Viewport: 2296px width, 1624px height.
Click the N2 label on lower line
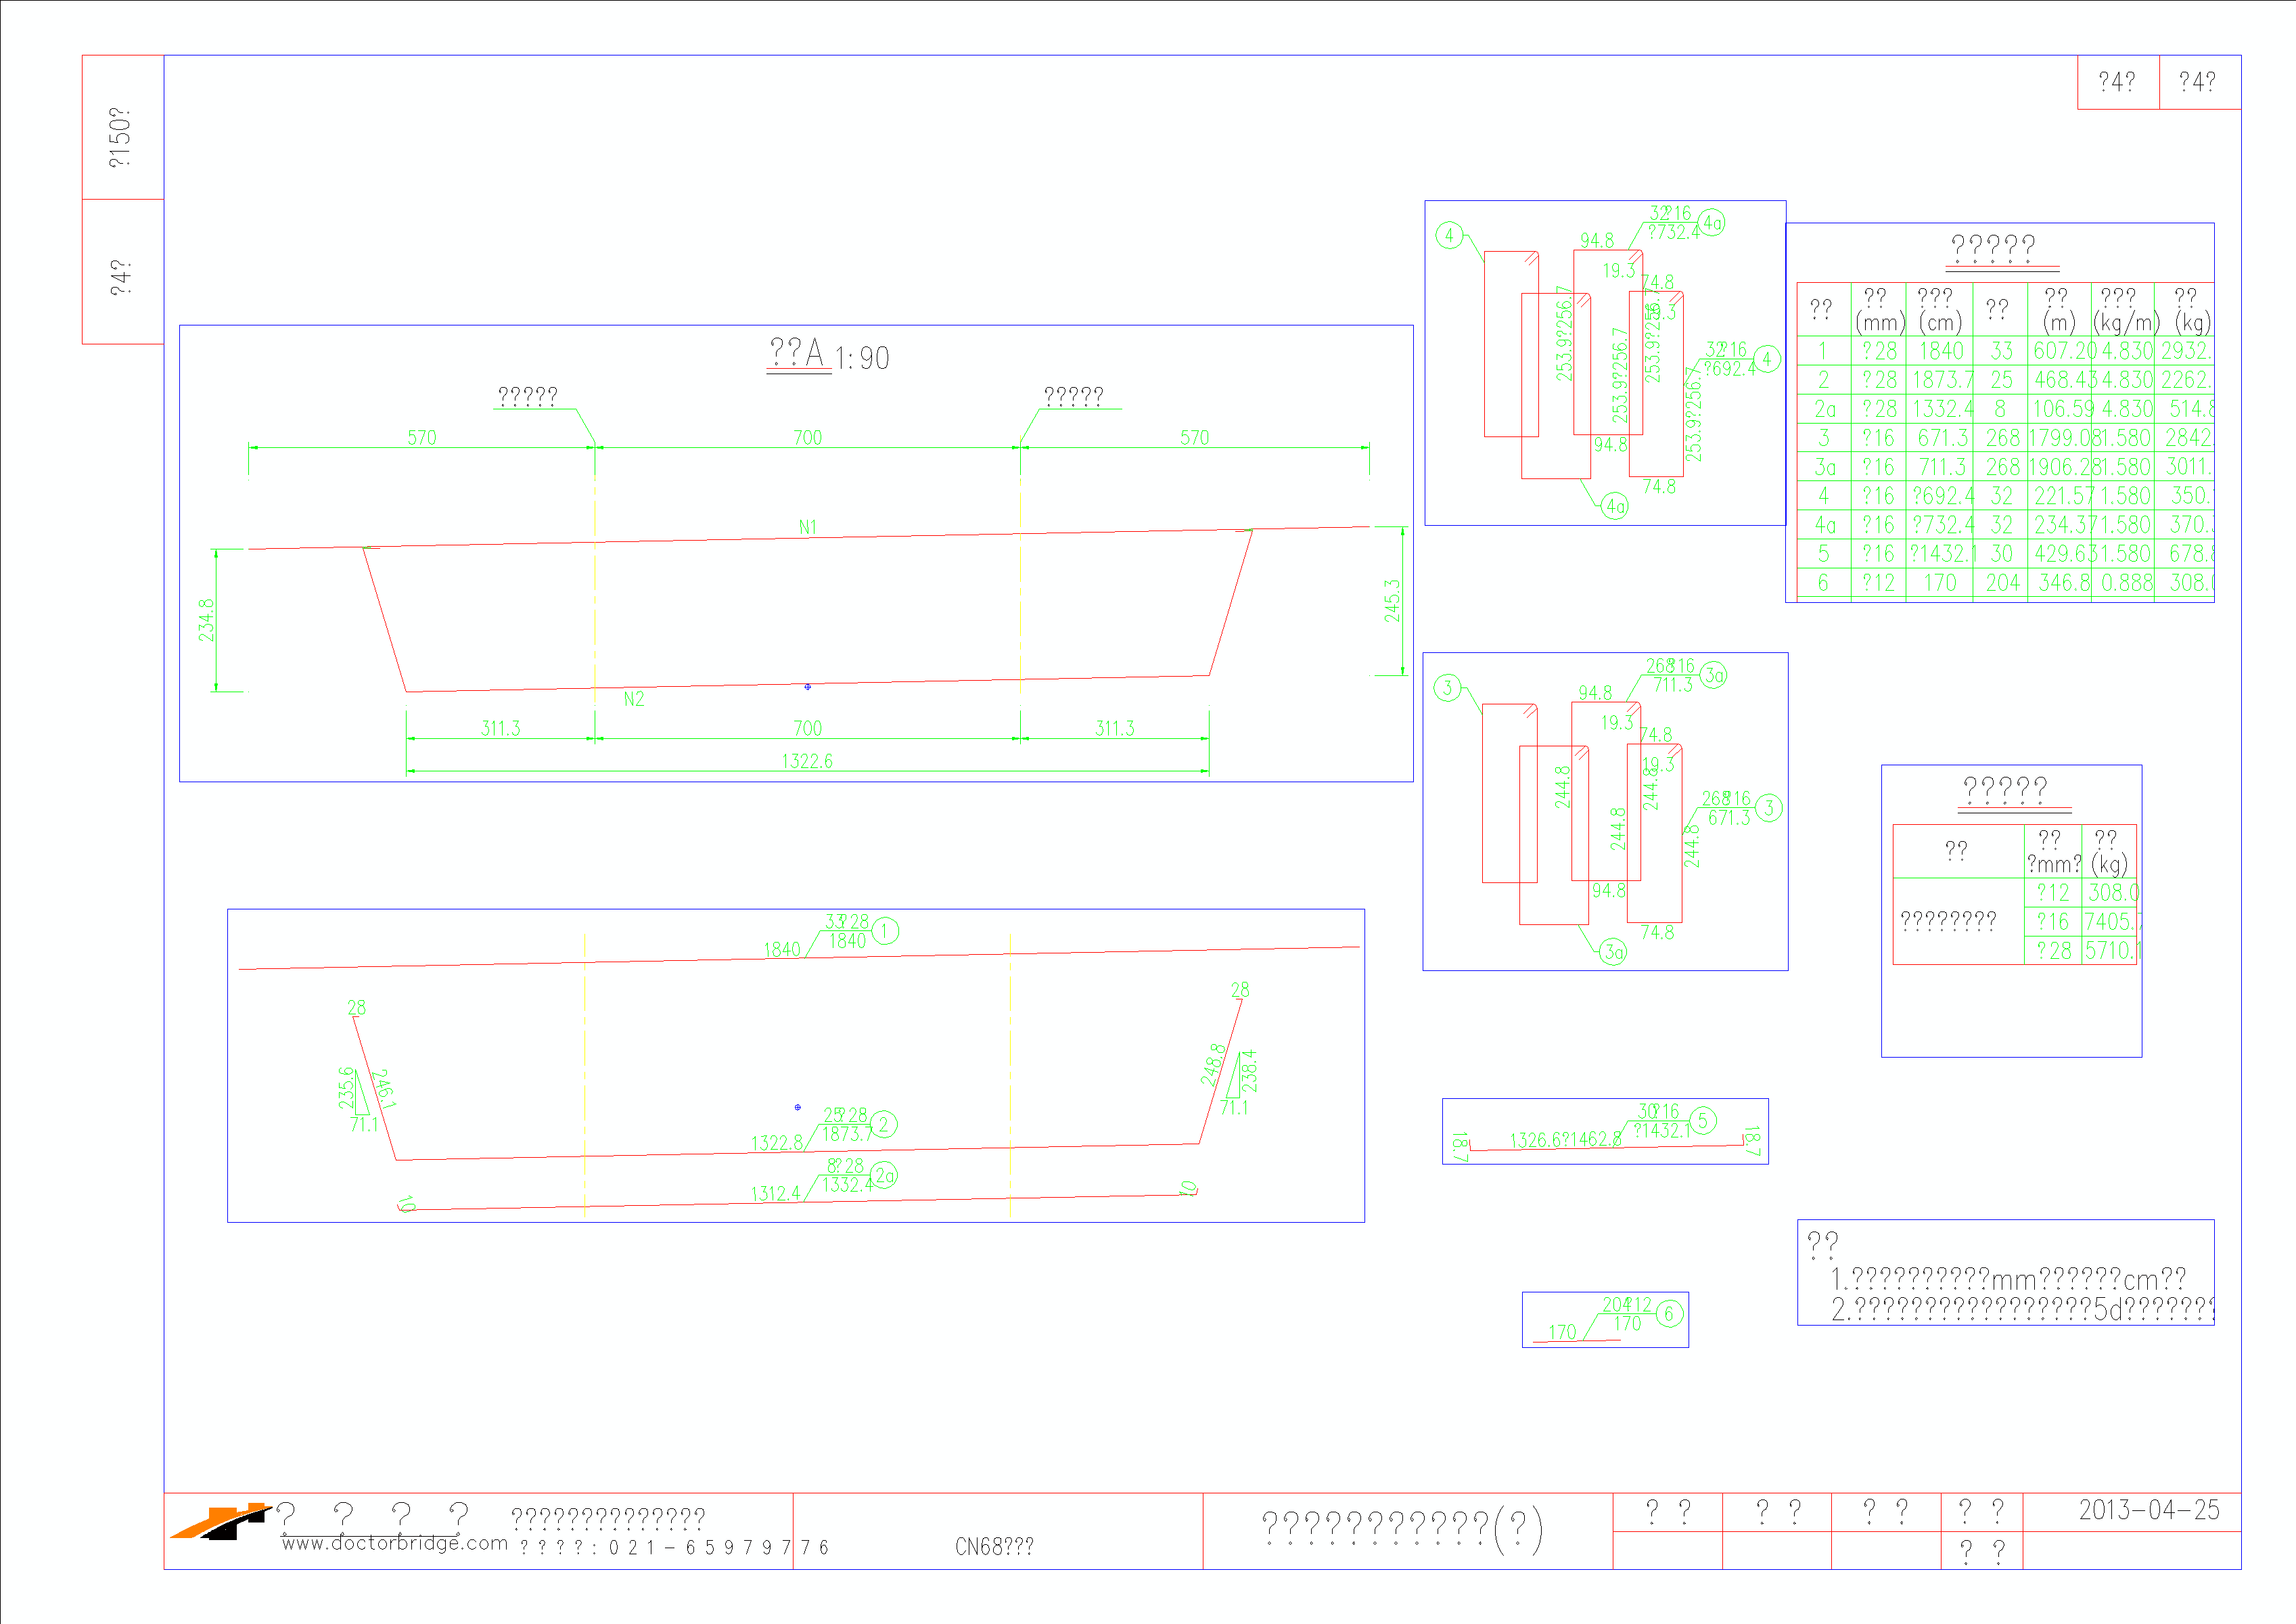tap(634, 699)
